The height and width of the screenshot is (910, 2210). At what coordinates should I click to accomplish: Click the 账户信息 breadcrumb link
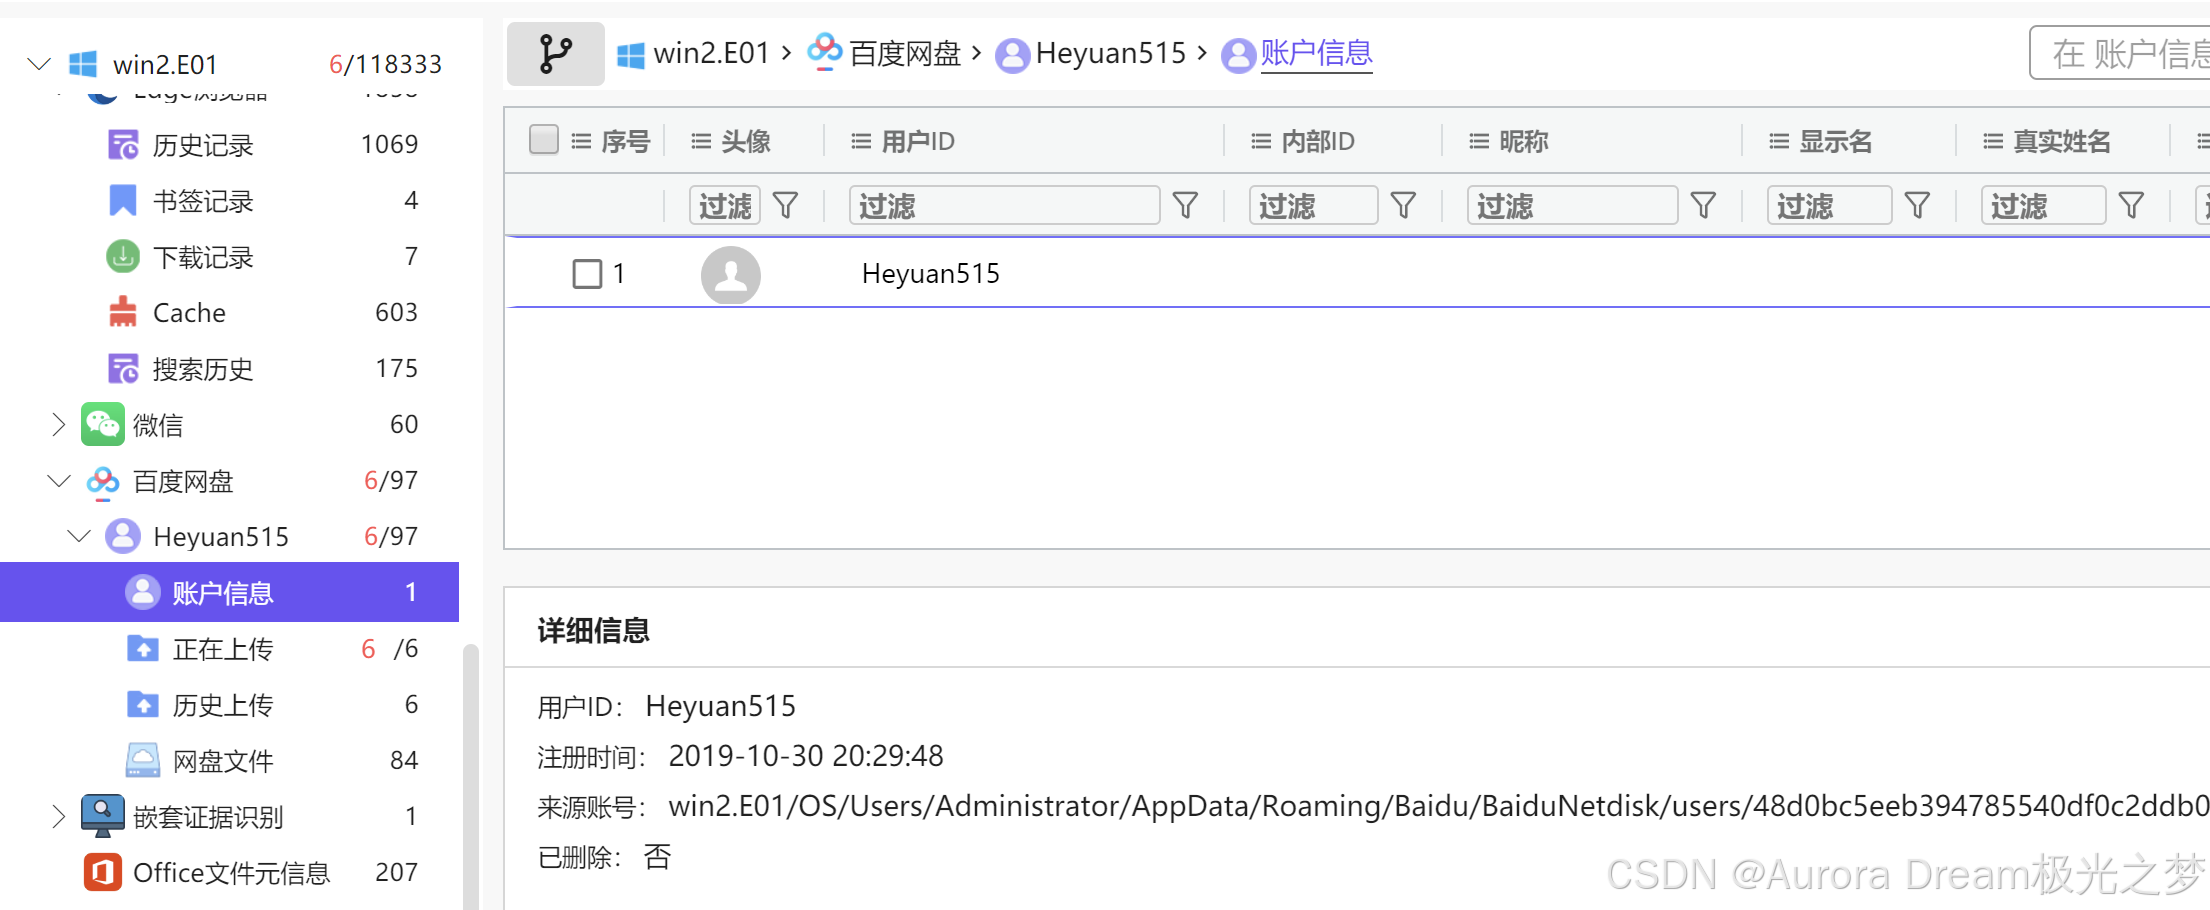pos(1316,53)
